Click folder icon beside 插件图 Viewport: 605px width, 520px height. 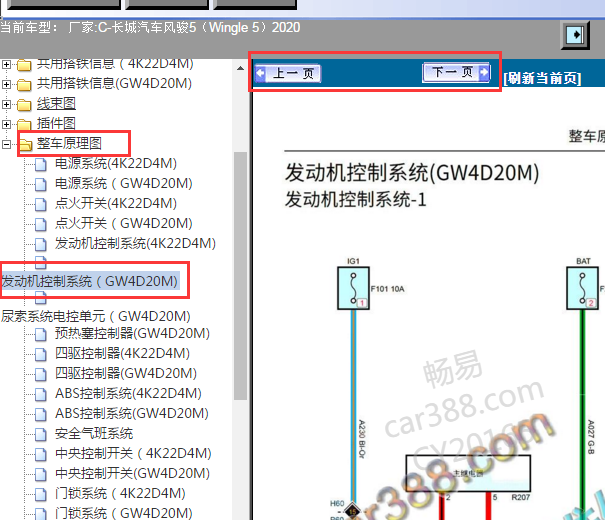(x=24, y=125)
